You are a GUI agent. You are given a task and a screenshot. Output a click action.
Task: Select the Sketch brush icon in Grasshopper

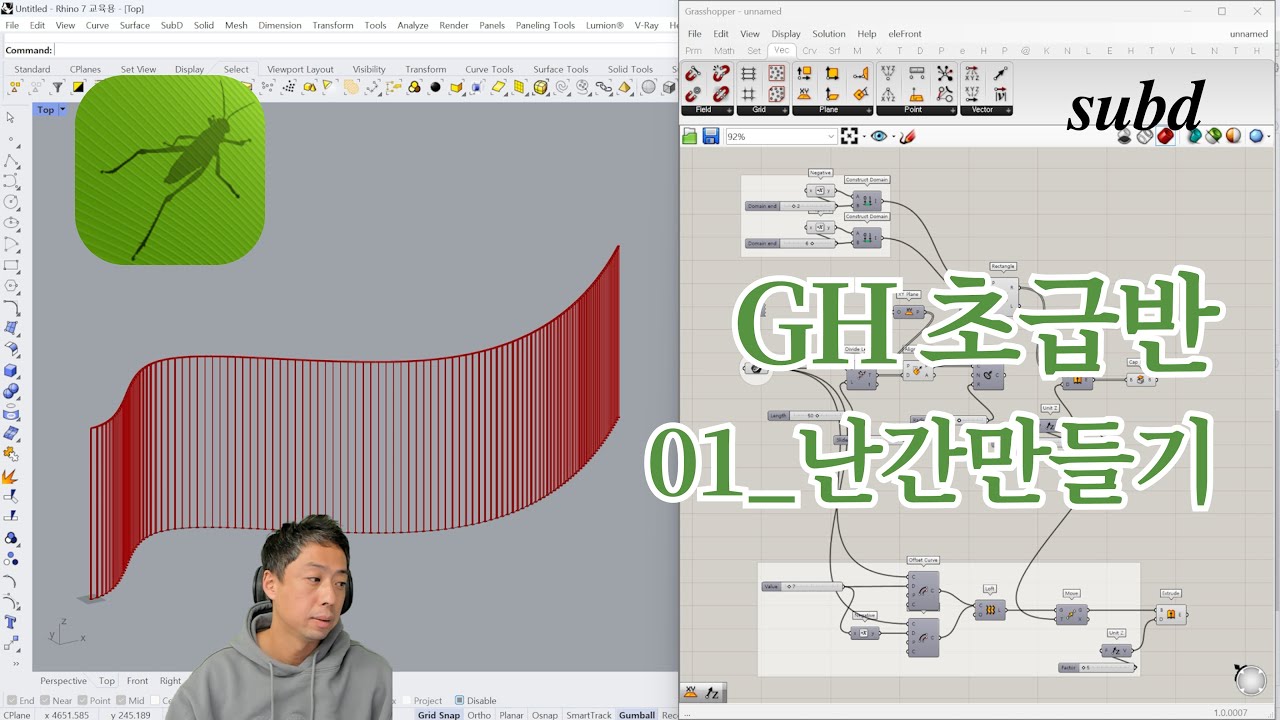coord(907,136)
